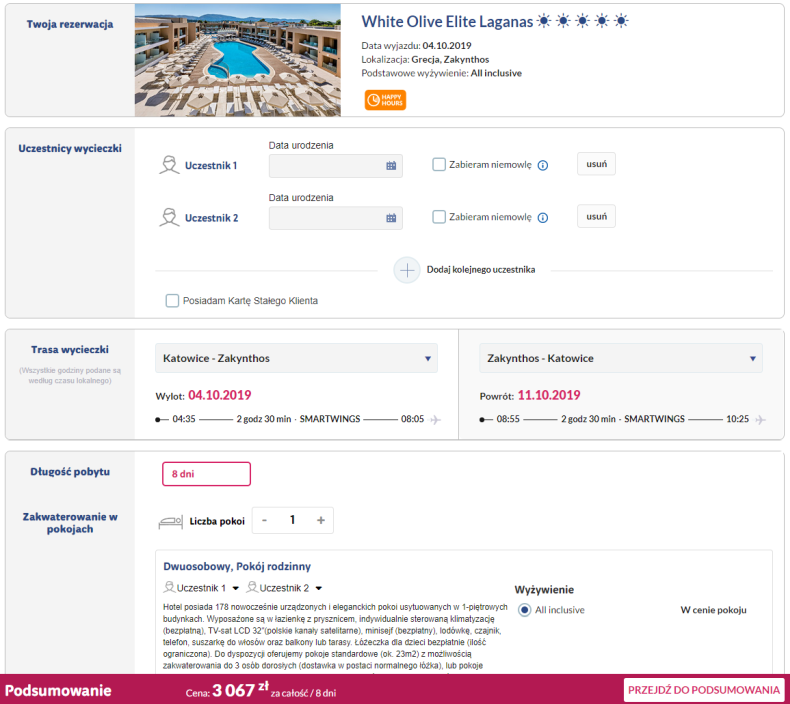Open calendar icon for Uczestnik 2 birth date
Viewport: 790px width, 704px height.
point(391,218)
